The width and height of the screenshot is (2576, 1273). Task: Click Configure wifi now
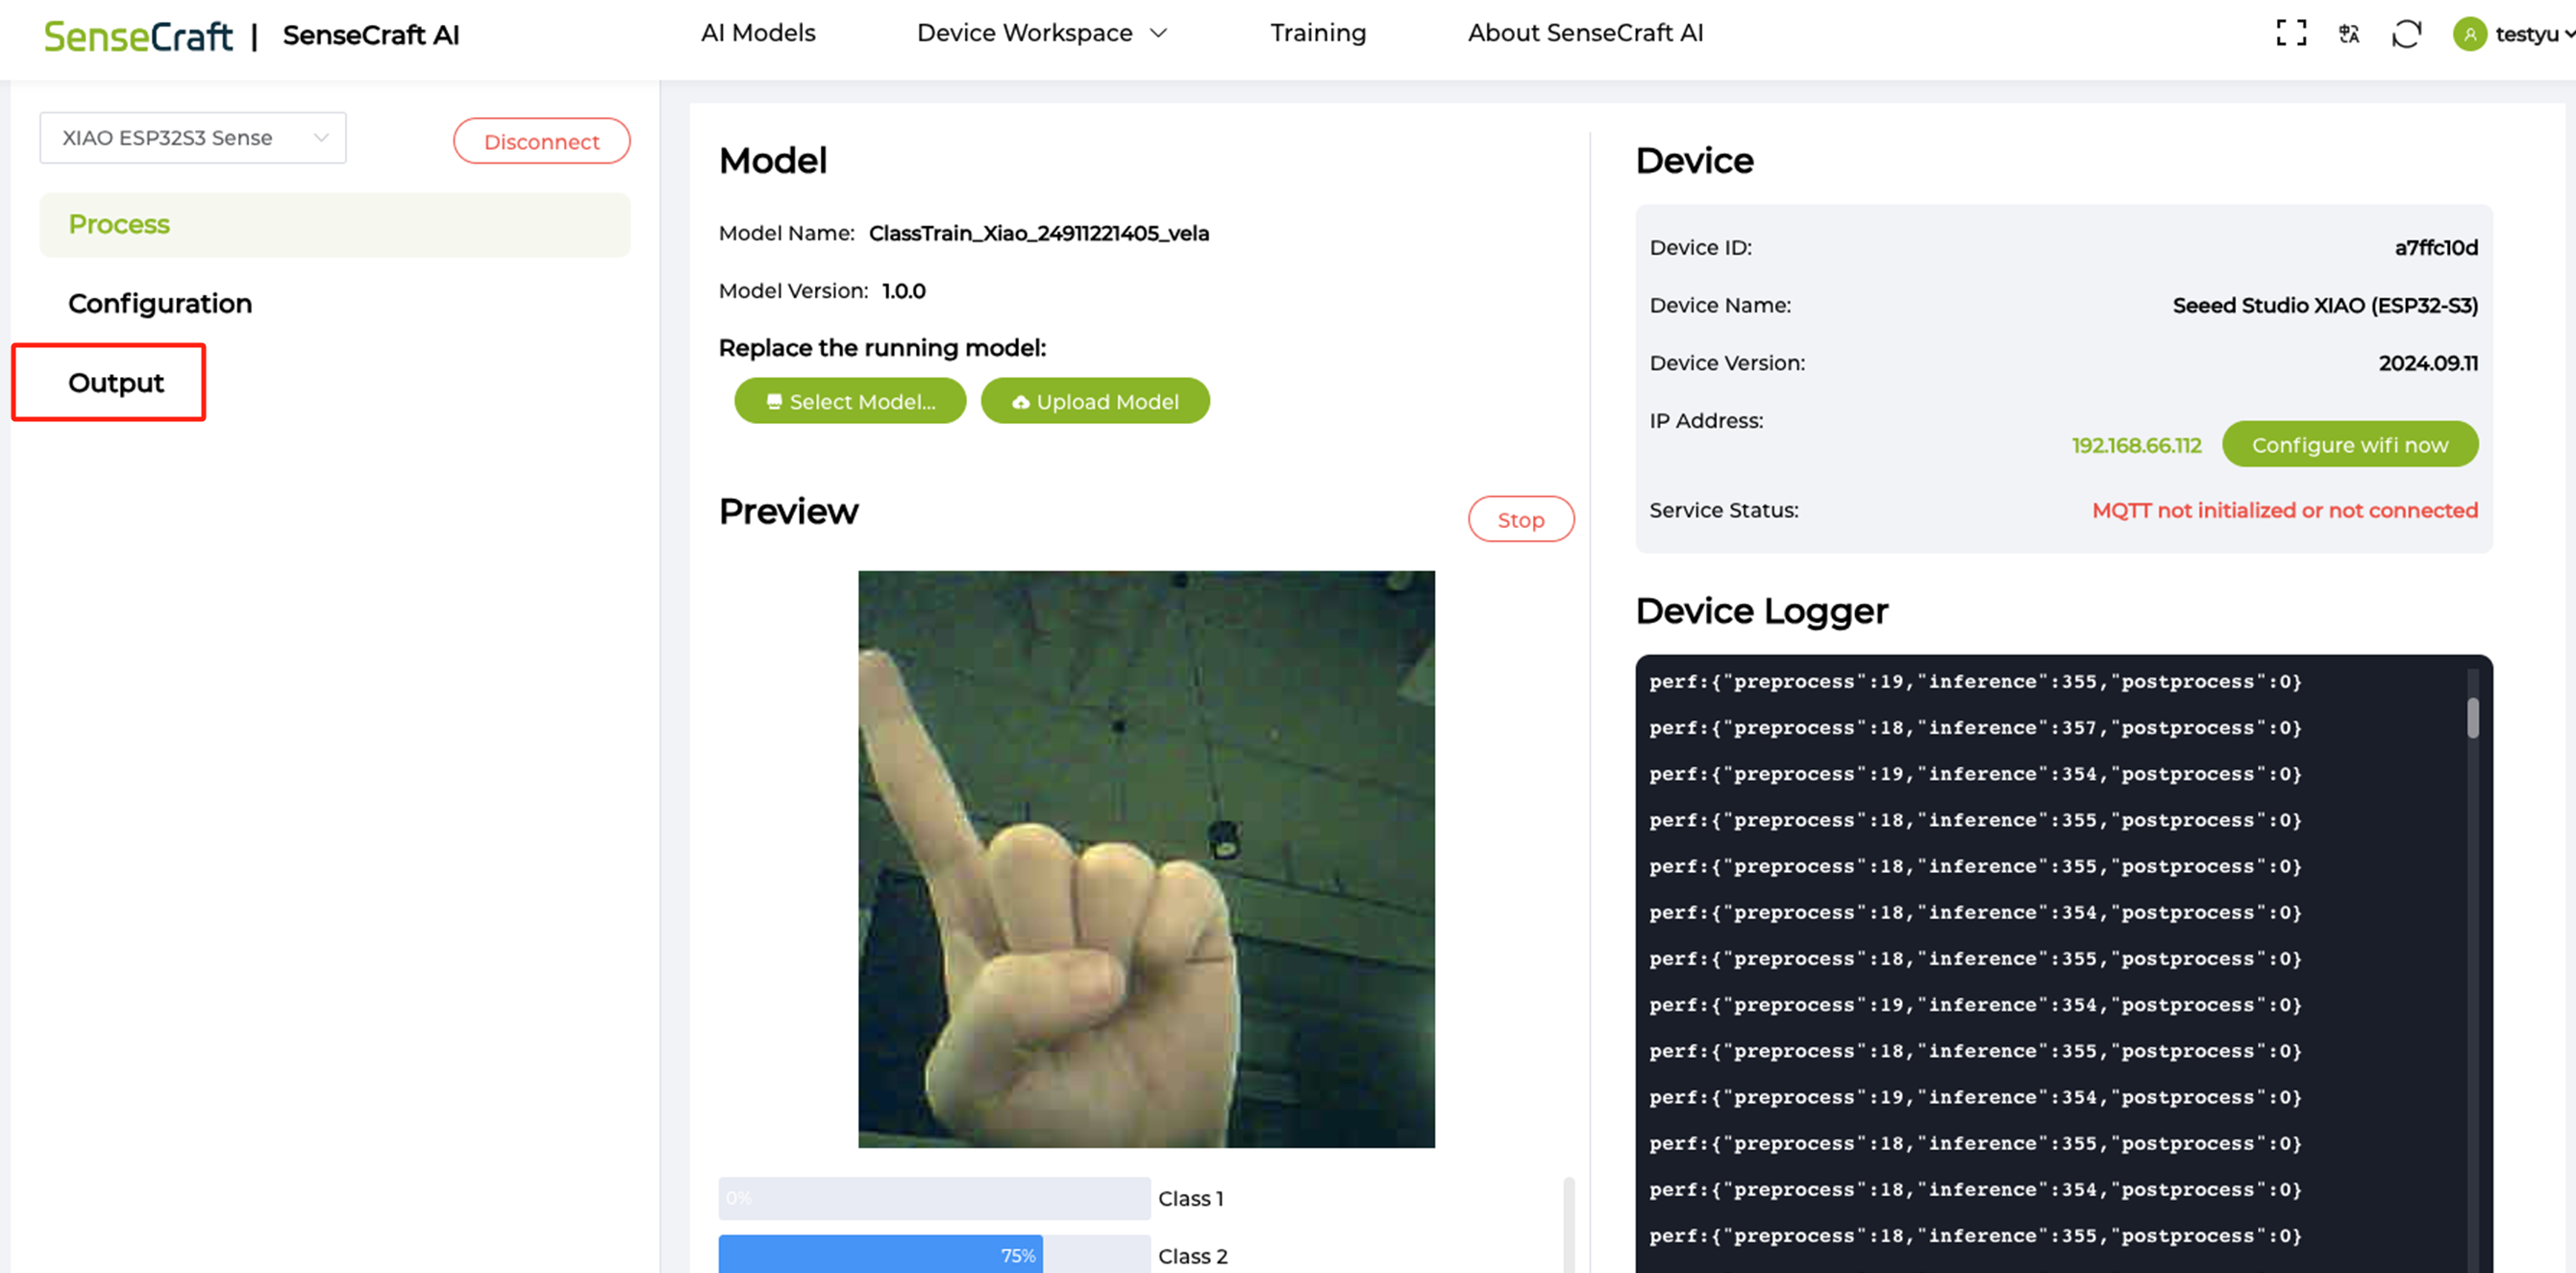[x=2350, y=444]
